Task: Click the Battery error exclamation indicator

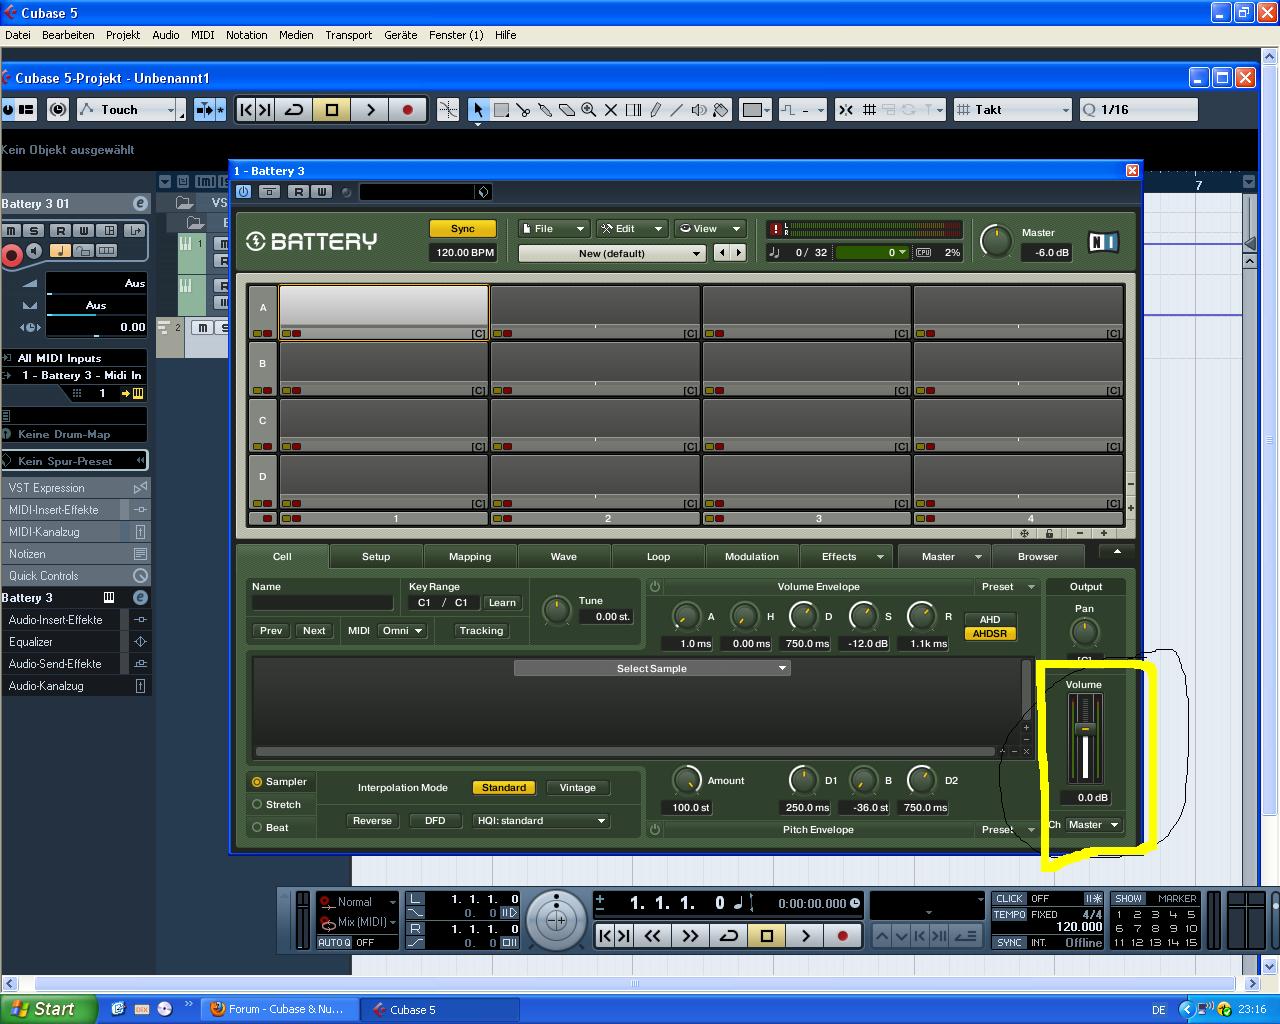Action: (x=775, y=229)
